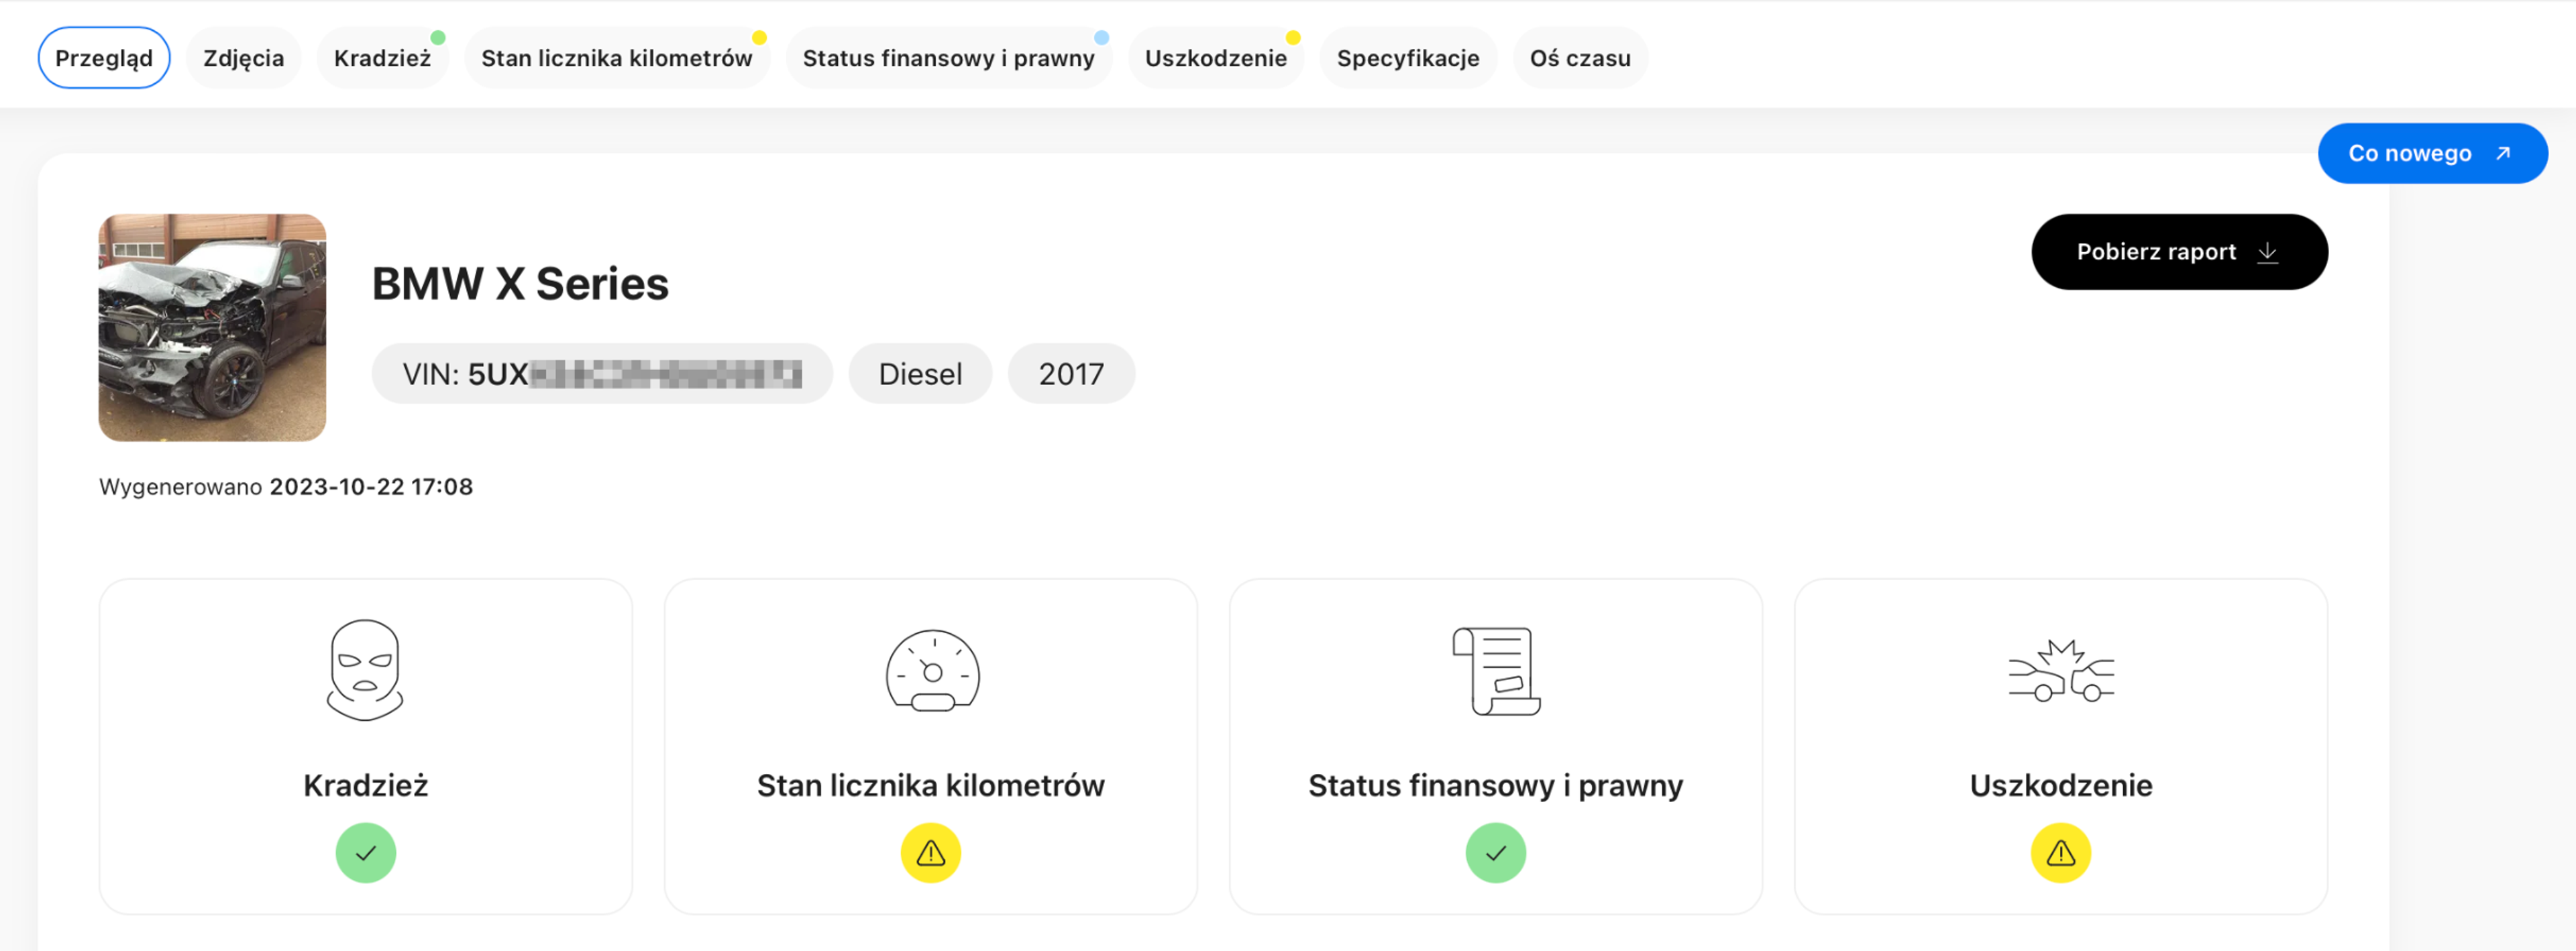Click yellow warning under Uszkodzenie card
Image resolution: width=2576 pixels, height=951 pixels.
point(2060,853)
